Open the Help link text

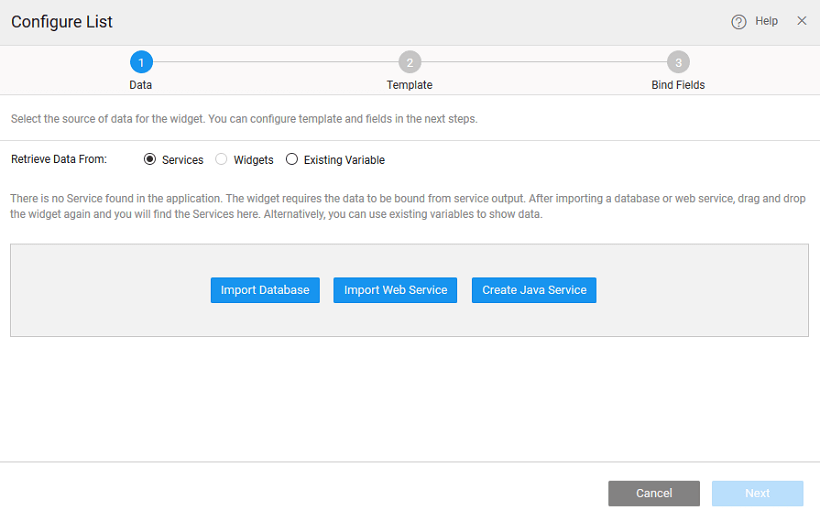click(x=766, y=21)
